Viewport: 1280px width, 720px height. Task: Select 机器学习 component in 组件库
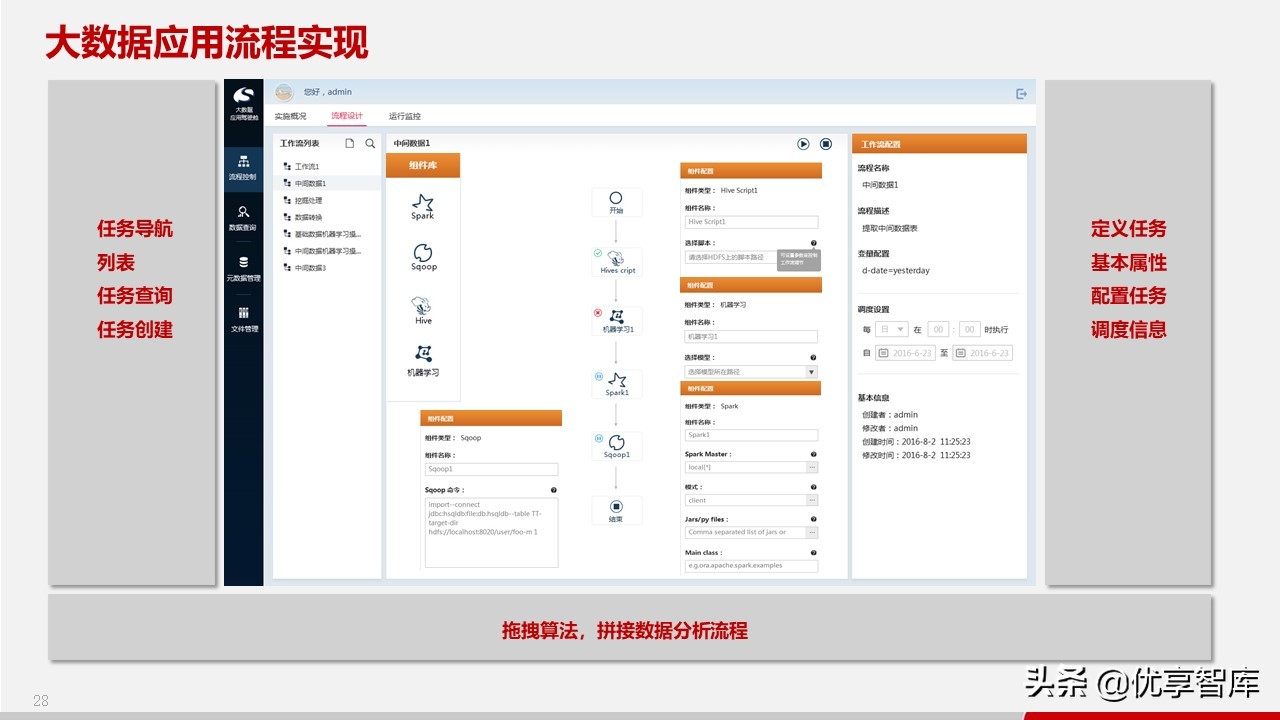pyautogui.click(x=423, y=361)
